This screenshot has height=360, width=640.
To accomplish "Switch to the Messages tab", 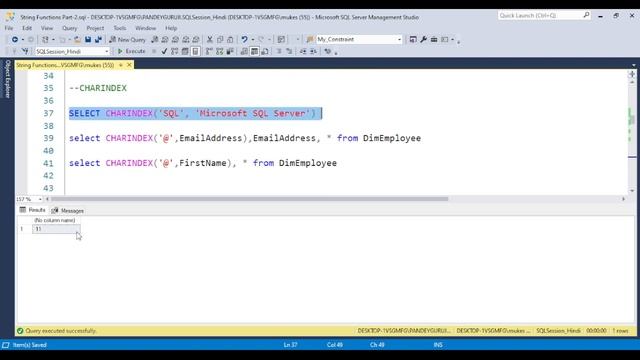I will (x=67, y=211).
